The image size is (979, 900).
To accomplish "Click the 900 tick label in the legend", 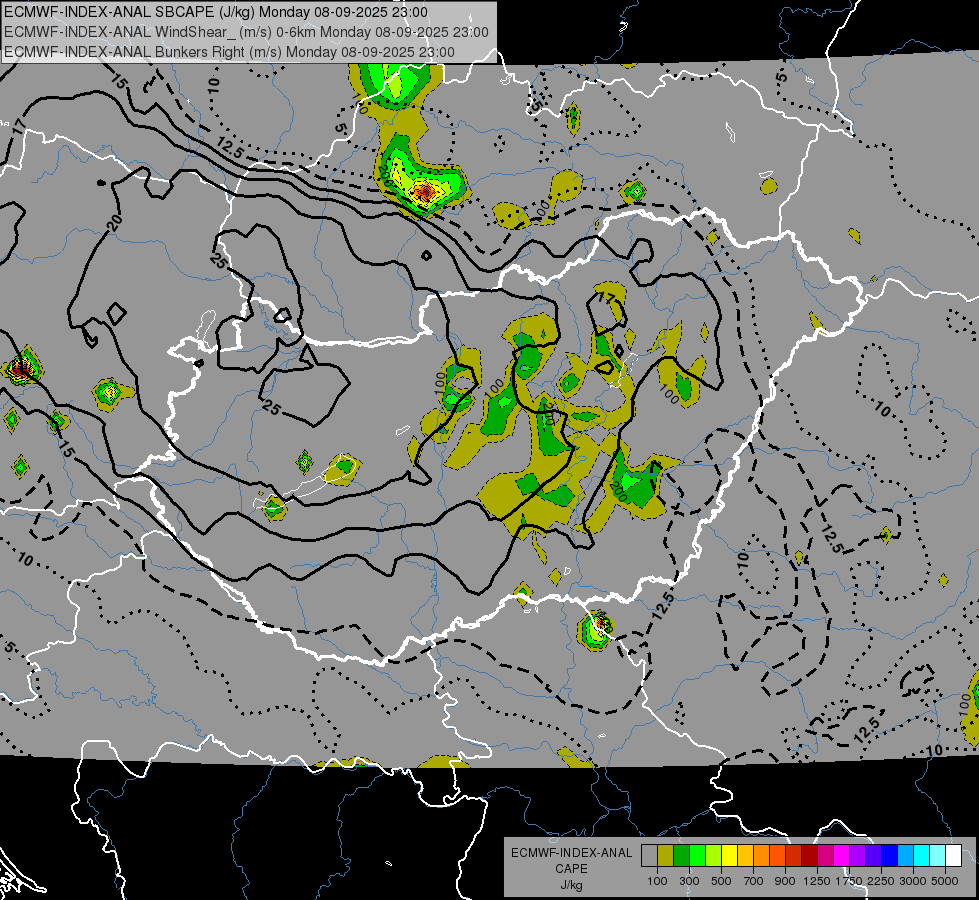I will pos(785,881).
